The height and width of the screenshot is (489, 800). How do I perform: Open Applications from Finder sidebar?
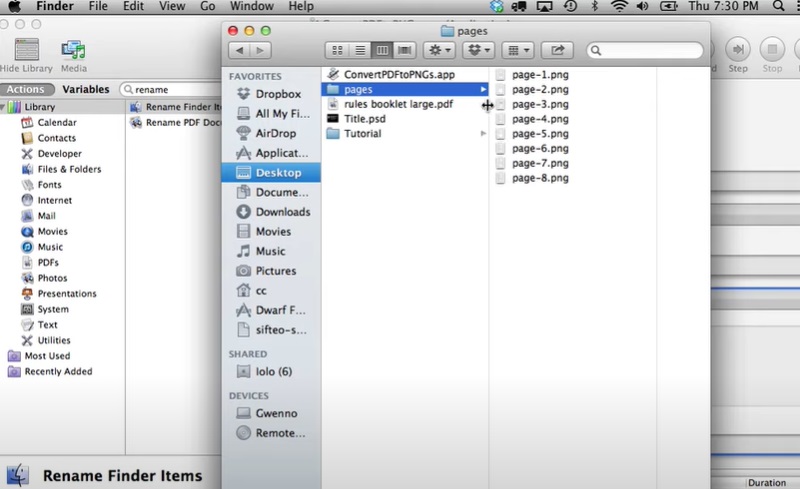point(271,153)
